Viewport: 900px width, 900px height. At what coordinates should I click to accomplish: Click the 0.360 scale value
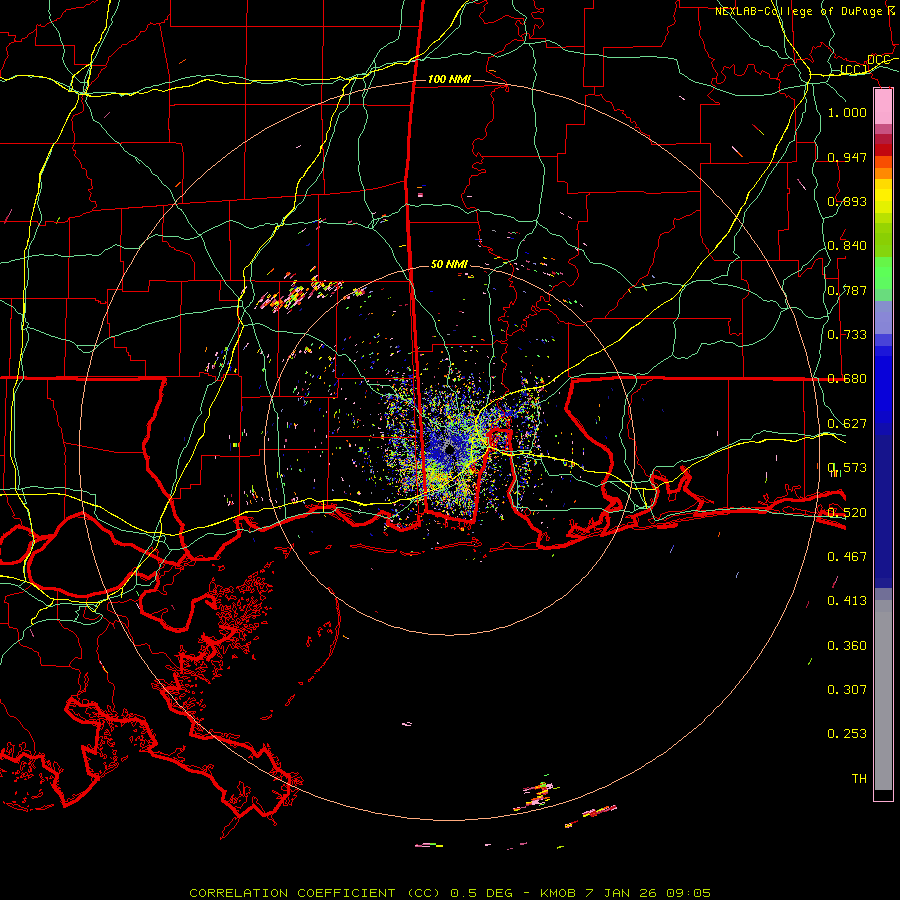coord(847,646)
